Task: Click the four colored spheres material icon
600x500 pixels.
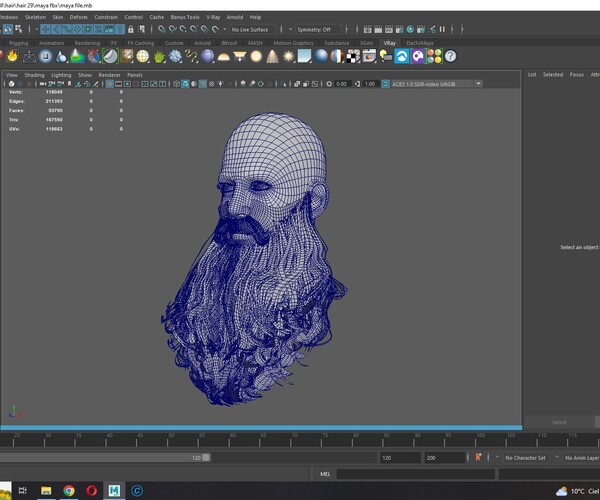Action: (x=434, y=56)
